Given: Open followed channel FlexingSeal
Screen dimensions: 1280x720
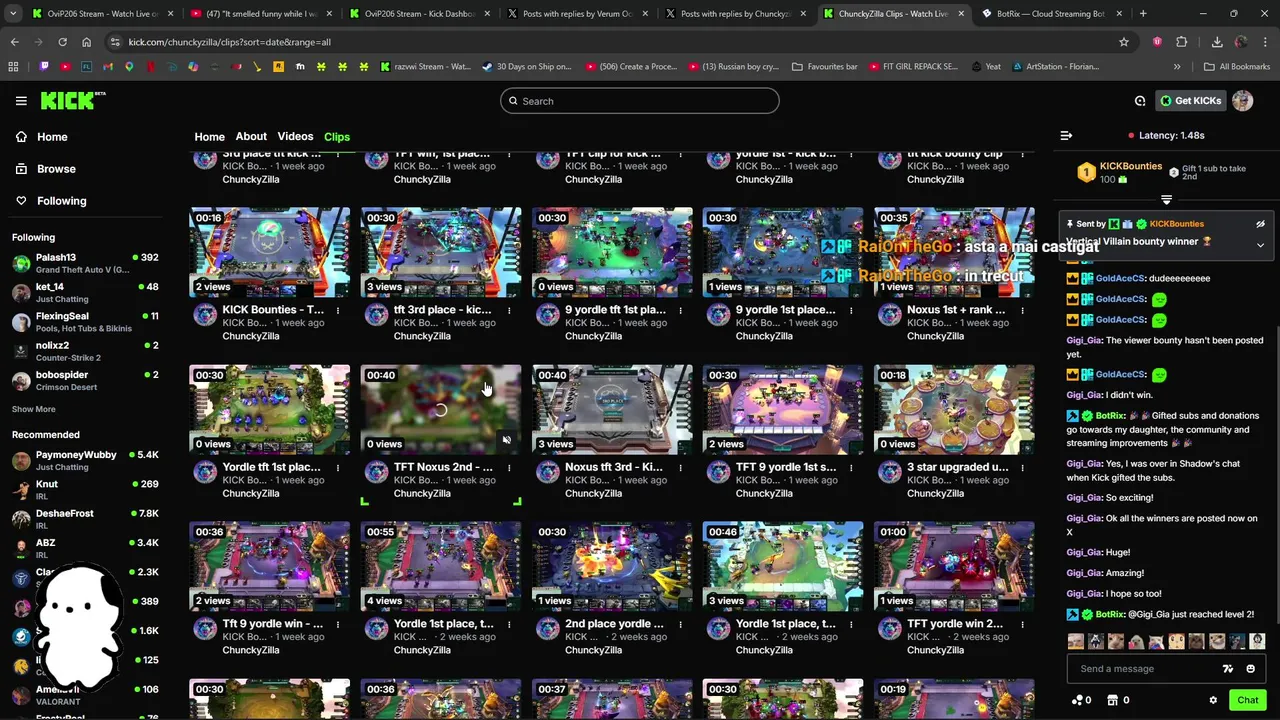Looking at the screenshot, I should (x=86, y=322).
